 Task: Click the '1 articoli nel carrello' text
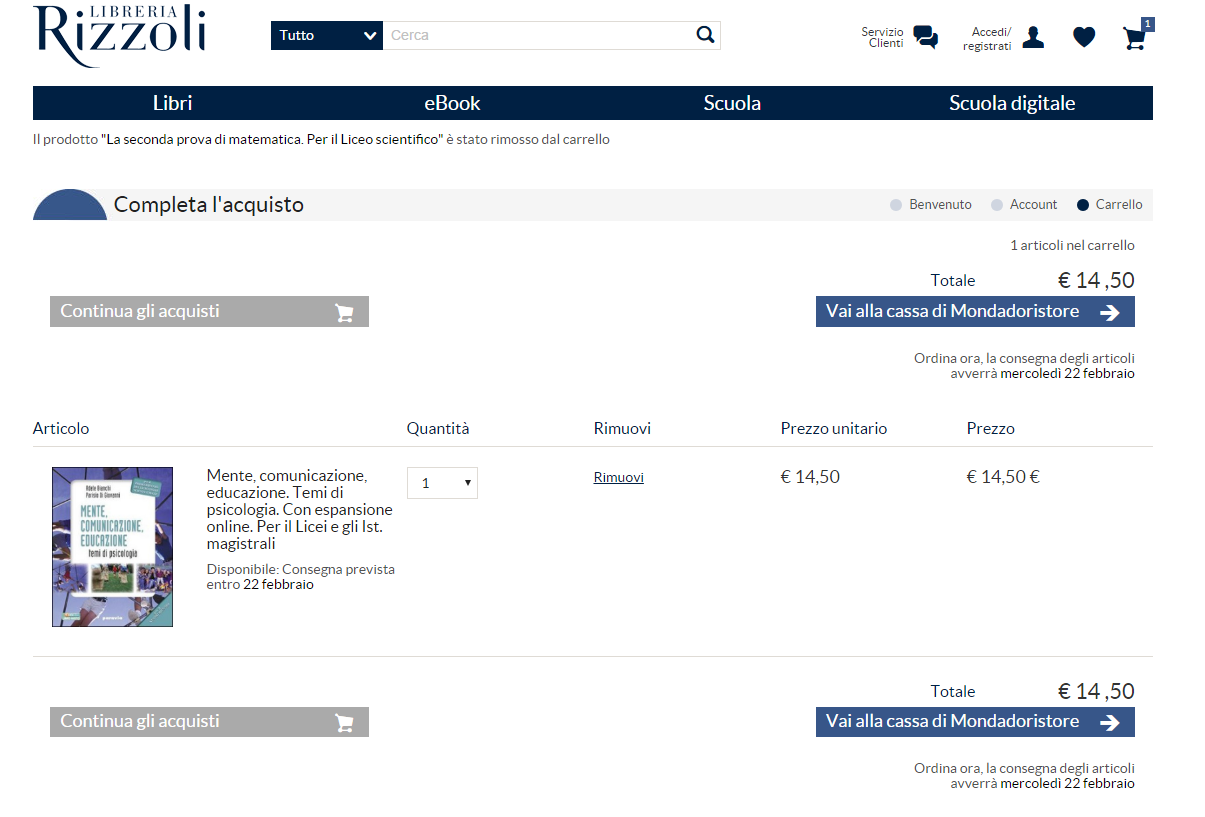tap(1072, 245)
